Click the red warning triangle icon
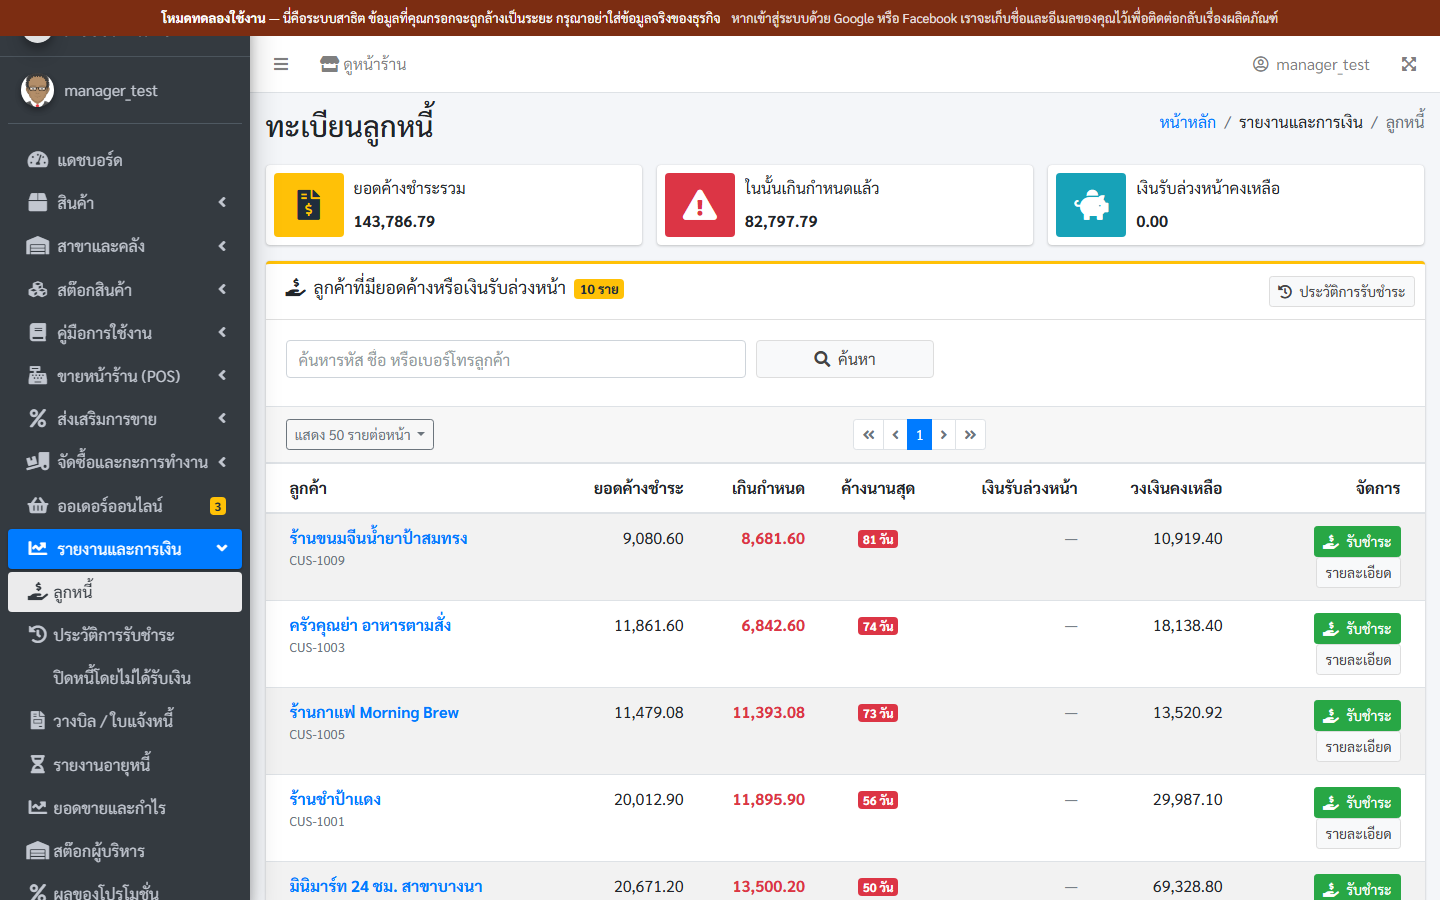The height and width of the screenshot is (900, 1440). click(x=700, y=205)
